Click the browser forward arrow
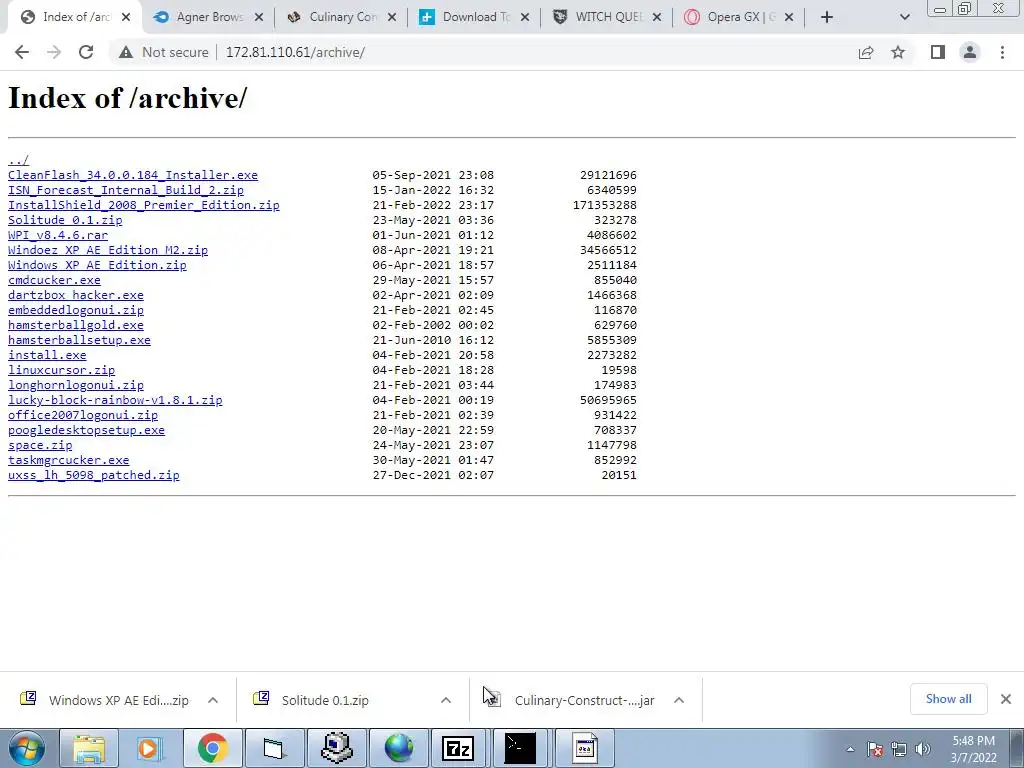1024x768 pixels. [54, 52]
